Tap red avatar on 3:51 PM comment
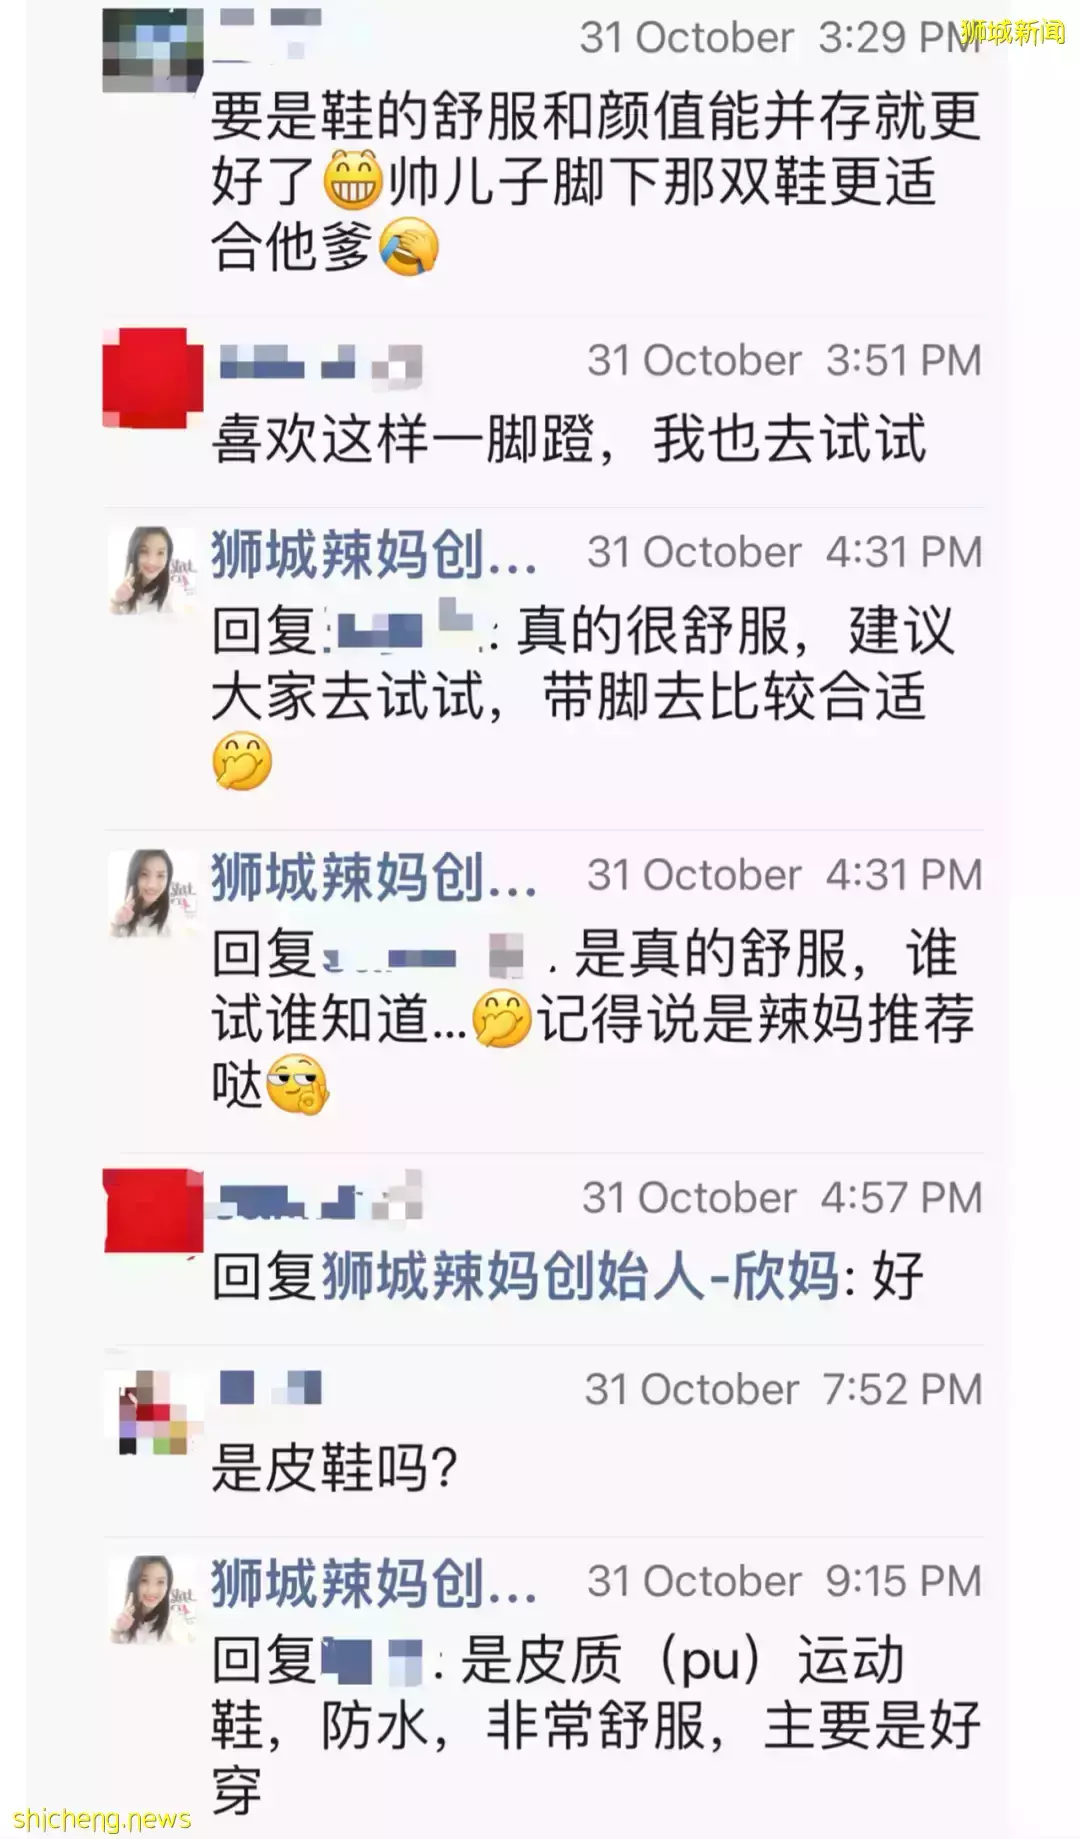Viewport: 1080px width, 1839px height. (153, 378)
